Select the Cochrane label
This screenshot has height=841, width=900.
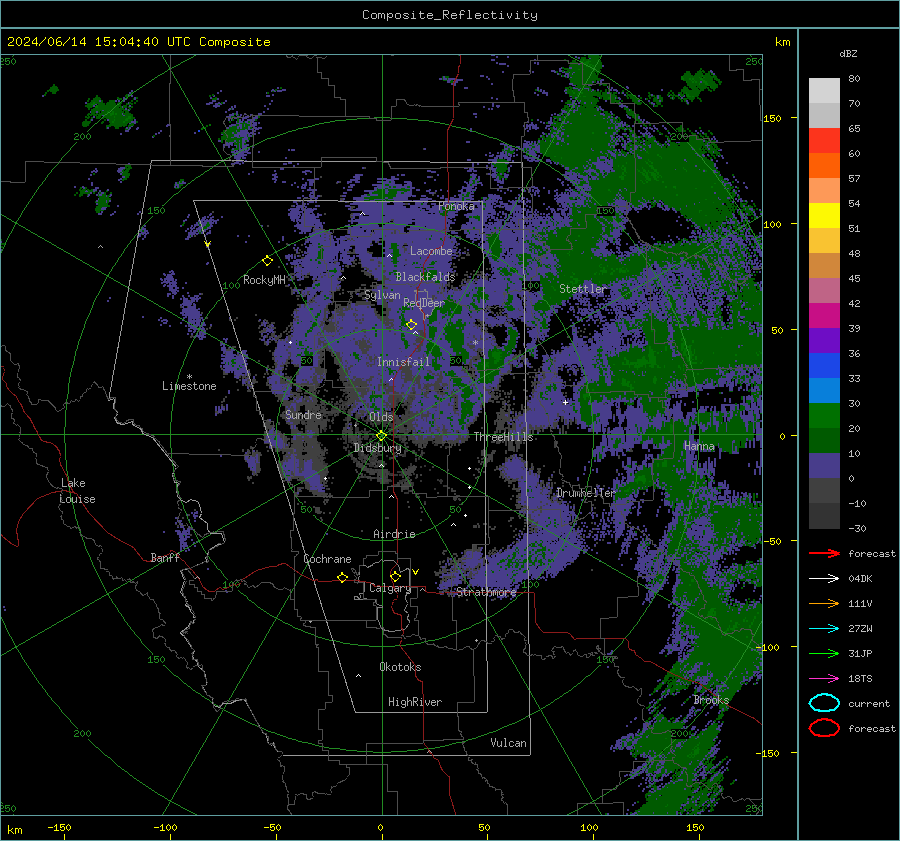coord(327,559)
